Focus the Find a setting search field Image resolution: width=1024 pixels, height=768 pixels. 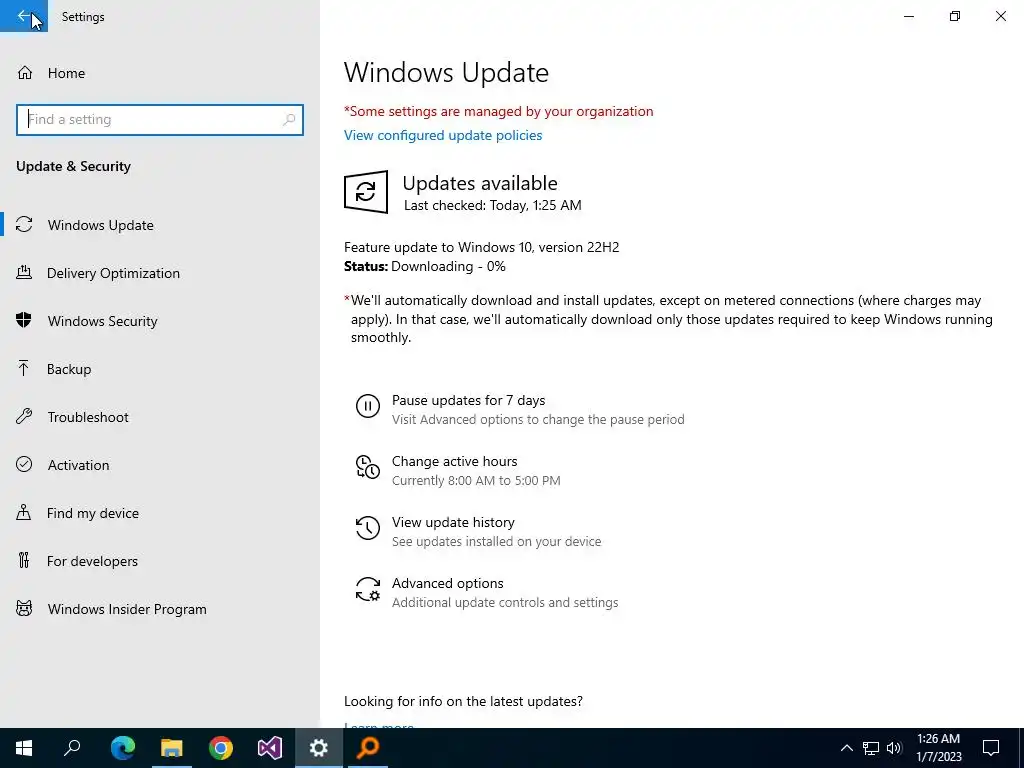tap(160, 120)
